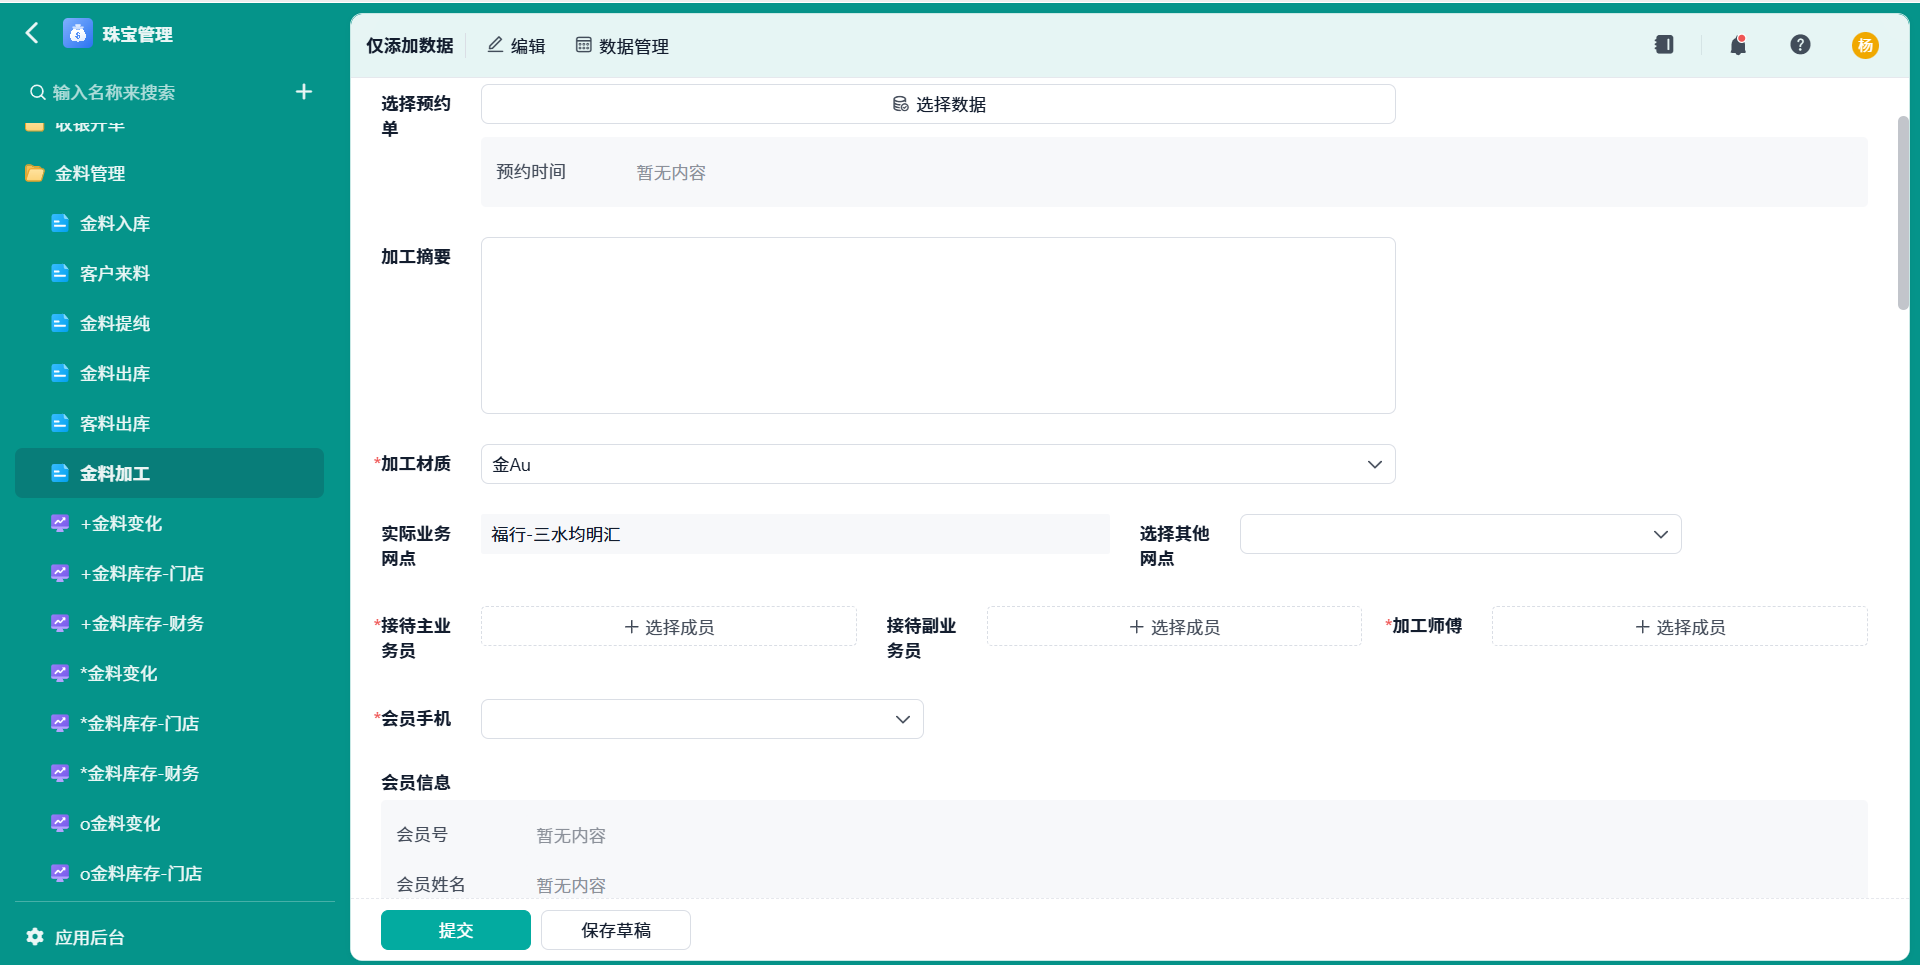Go back using the left arrow icon

click(x=32, y=33)
